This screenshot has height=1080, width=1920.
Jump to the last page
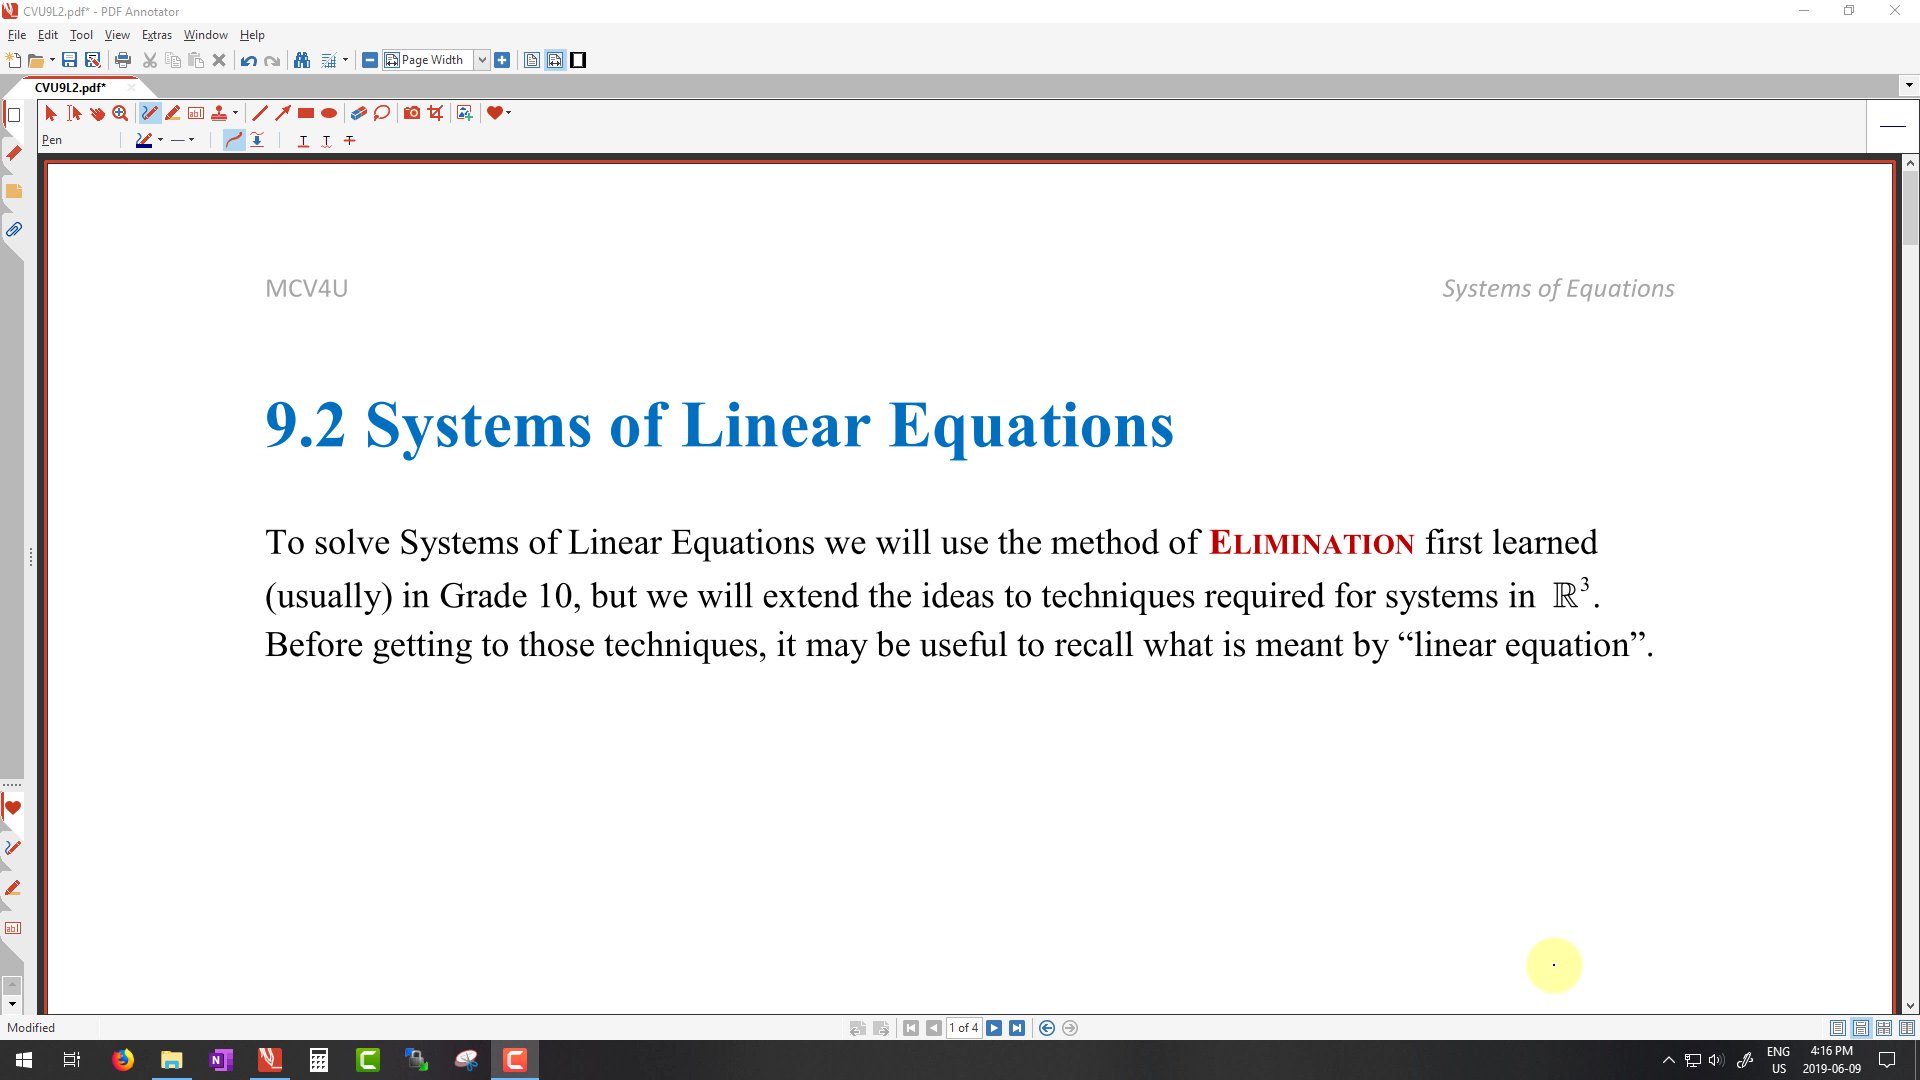pyautogui.click(x=1017, y=1028)
